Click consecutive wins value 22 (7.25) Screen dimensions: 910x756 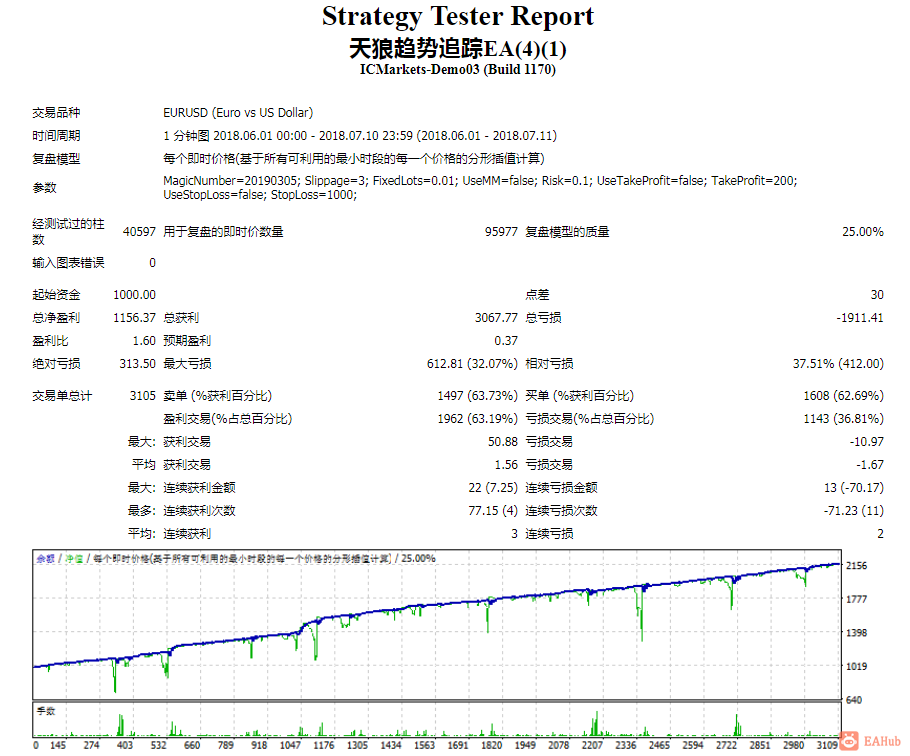click(493, 488)
